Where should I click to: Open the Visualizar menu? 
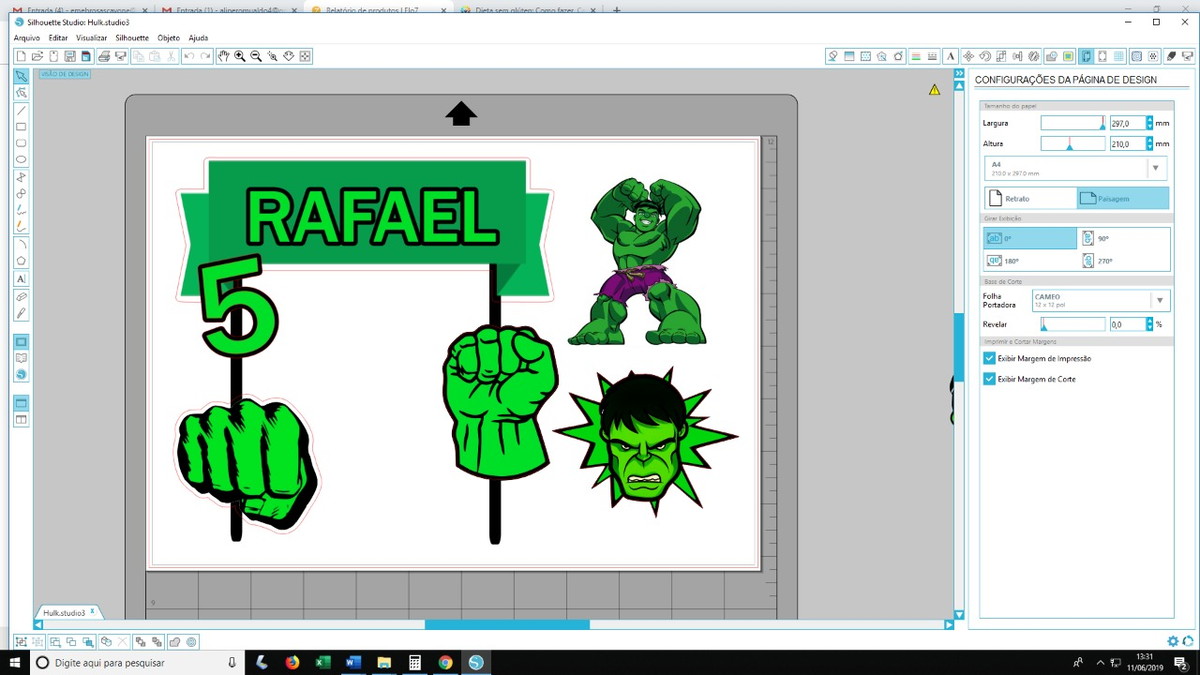[x=92, y=38]
